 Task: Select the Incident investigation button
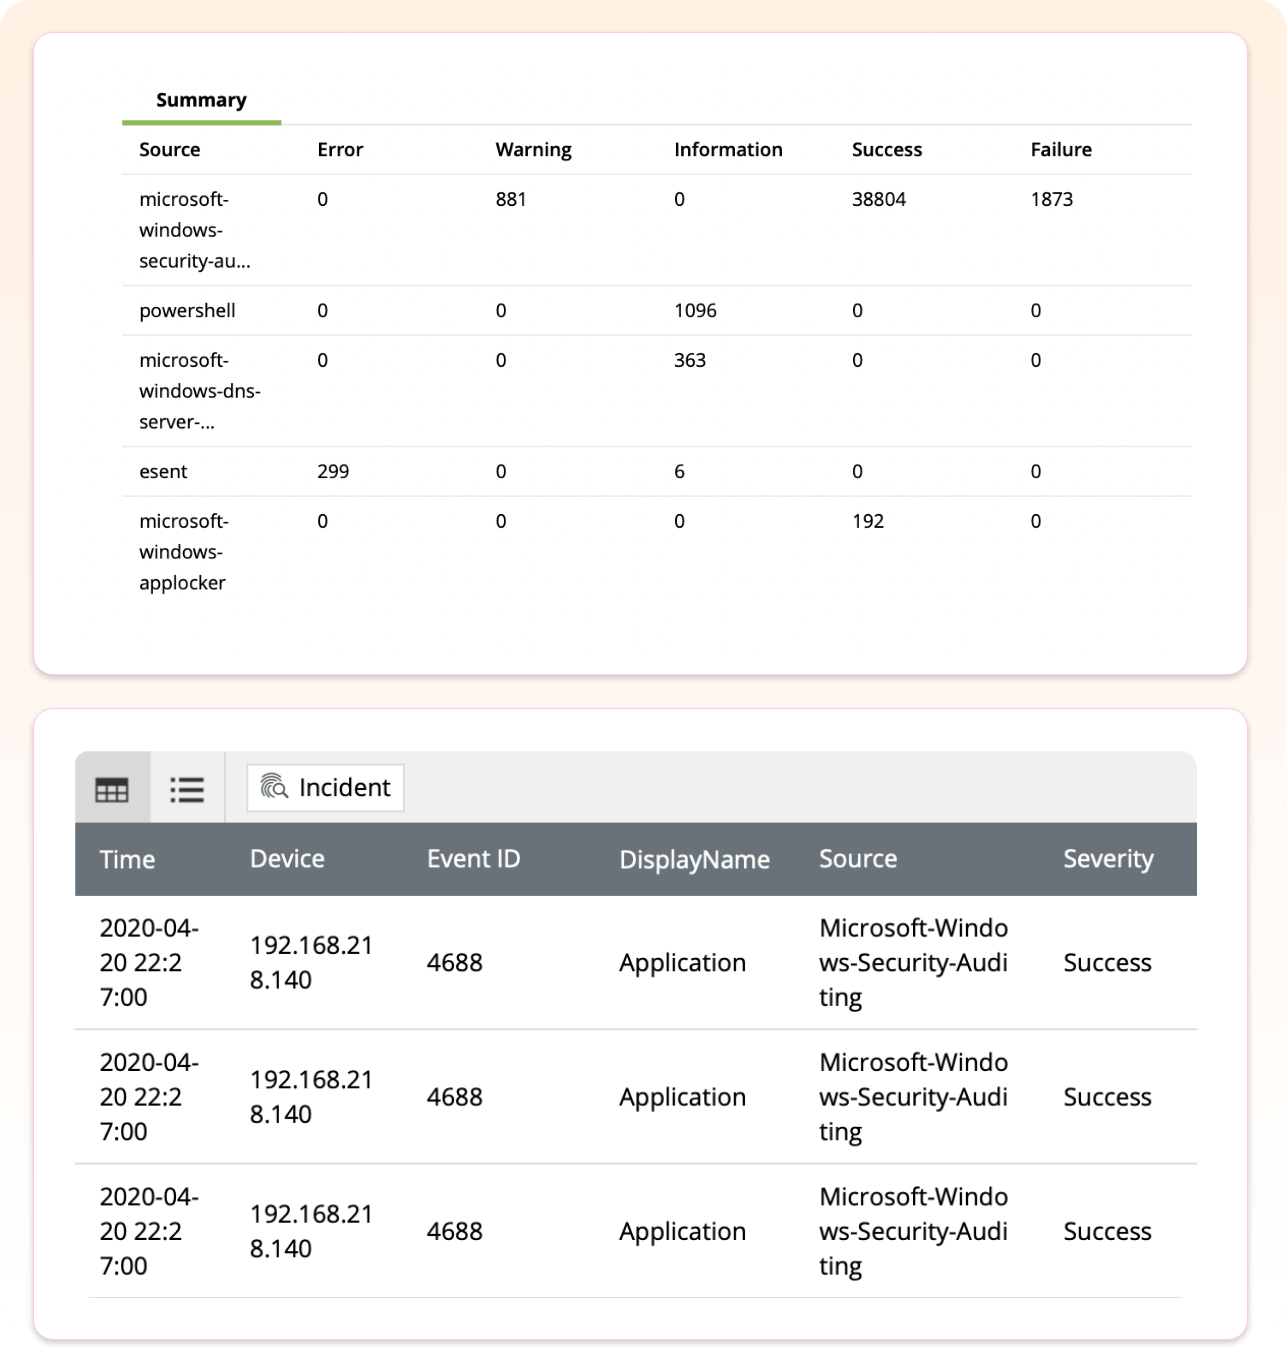pos(324,787)
